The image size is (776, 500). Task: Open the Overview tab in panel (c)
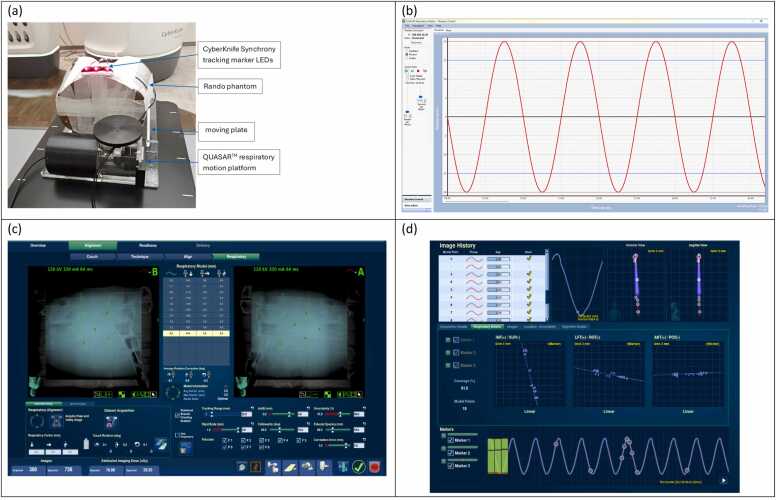point(39,246)
